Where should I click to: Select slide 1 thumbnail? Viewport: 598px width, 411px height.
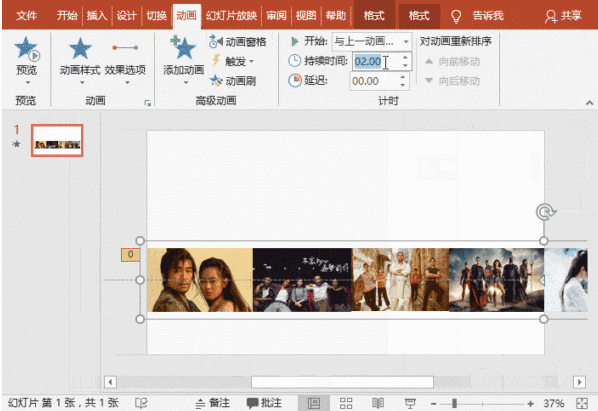pos(57,140)
